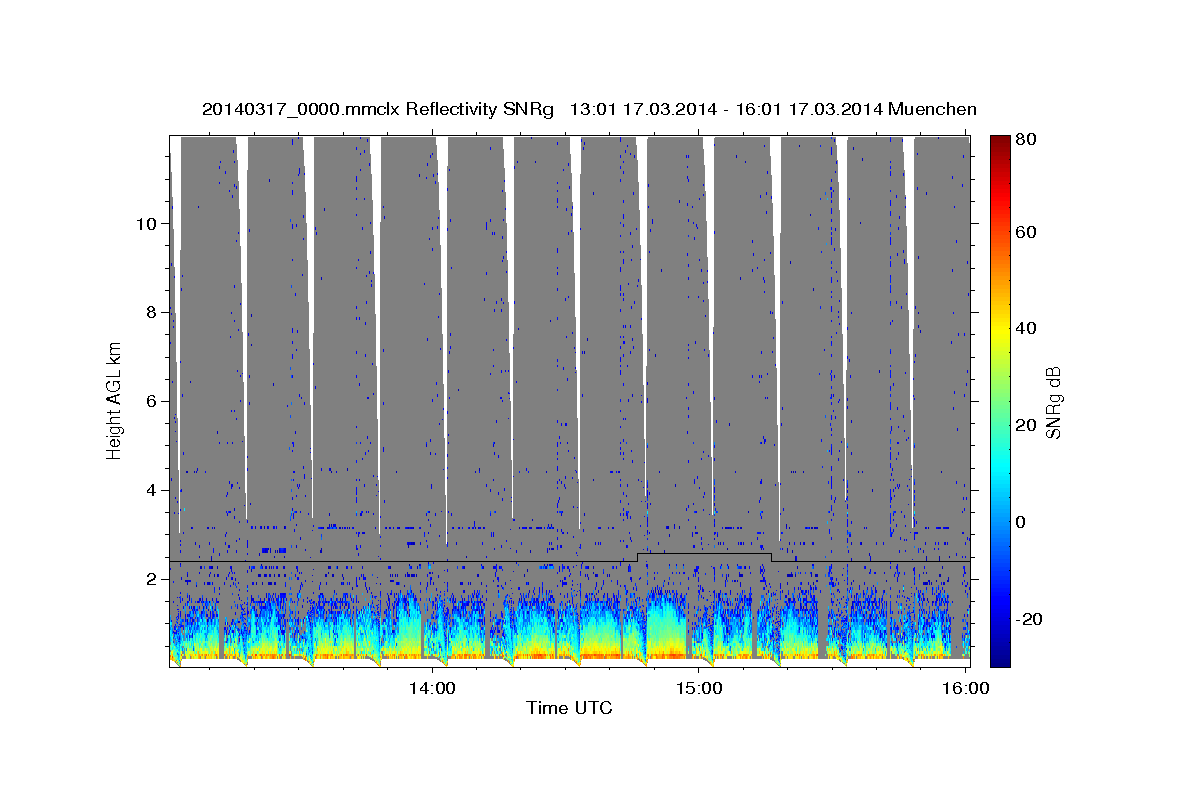Click the 2 km height tick label

coord(148,579)
